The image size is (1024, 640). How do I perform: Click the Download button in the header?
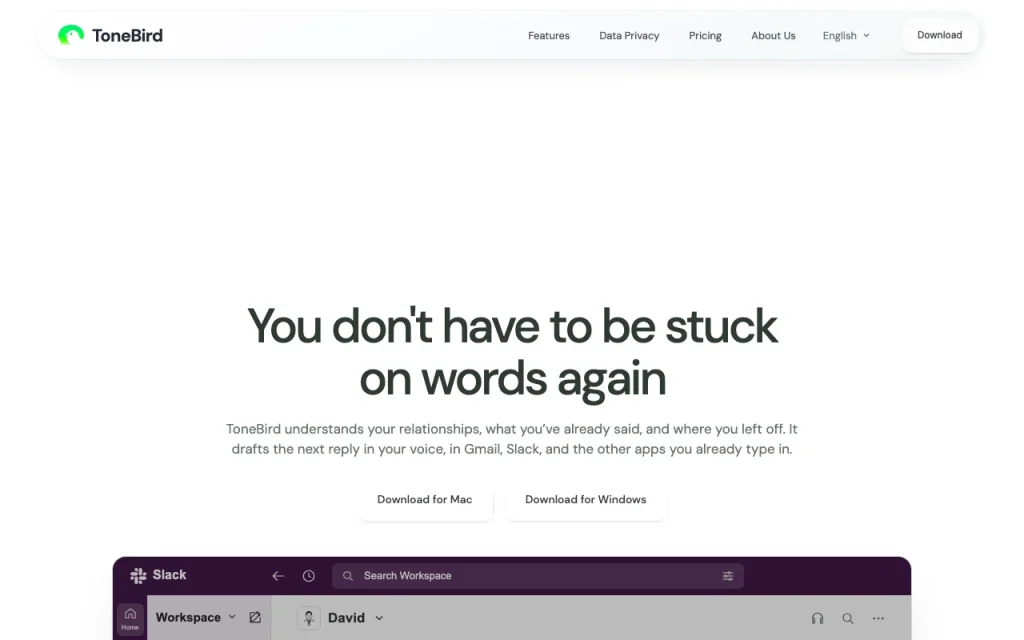pyautogui.click(x=939, y=35)
